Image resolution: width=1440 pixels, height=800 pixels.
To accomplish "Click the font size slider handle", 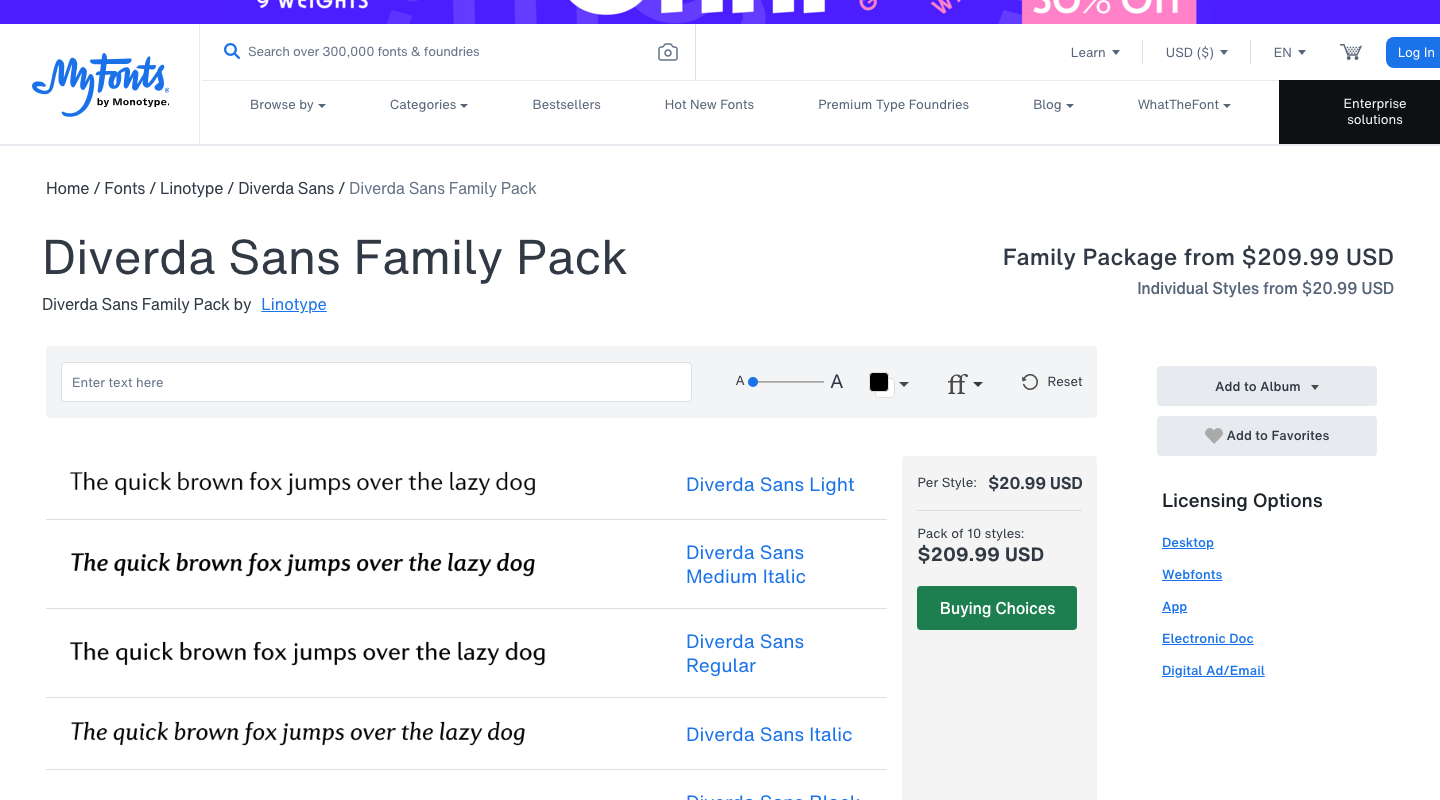I will pos(753,382).
